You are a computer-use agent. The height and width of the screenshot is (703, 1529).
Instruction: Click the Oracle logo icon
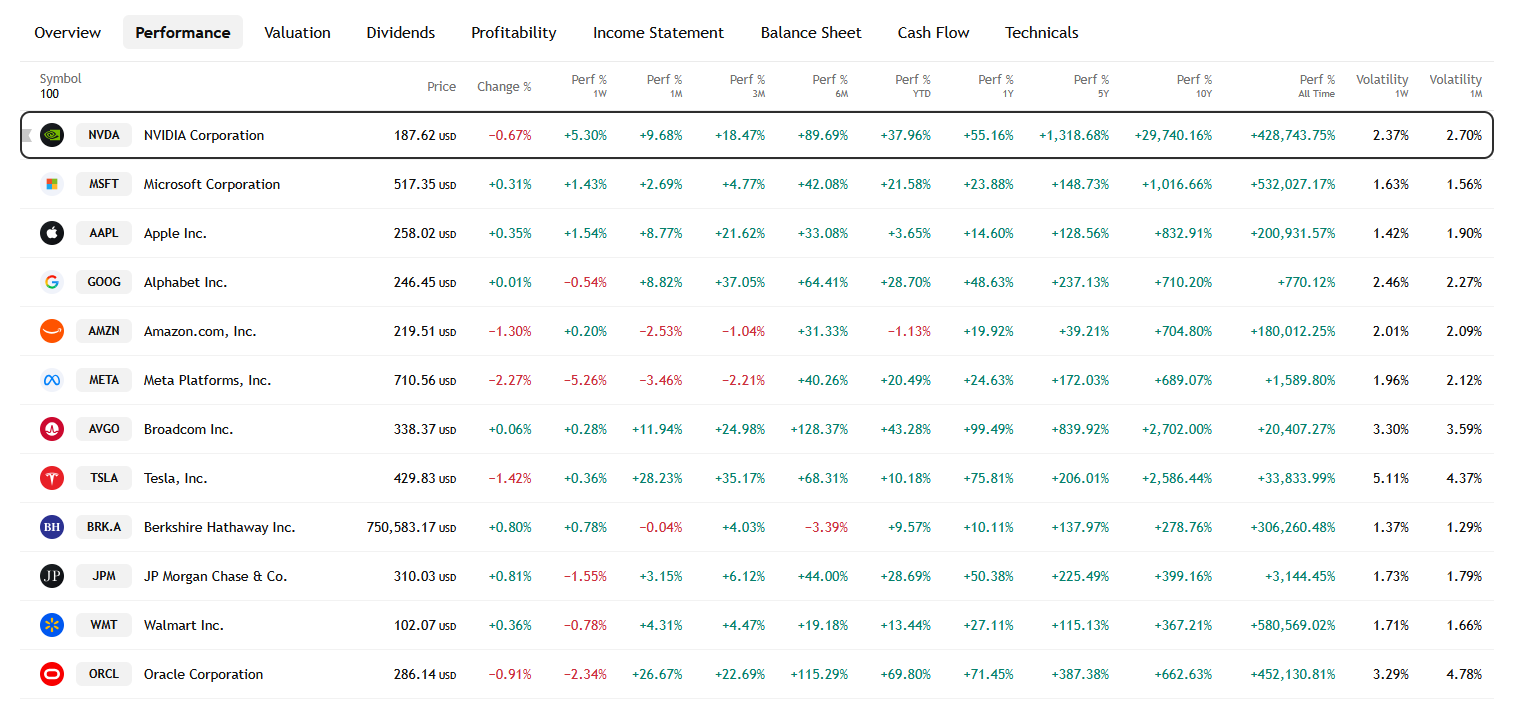coord(51,673)
